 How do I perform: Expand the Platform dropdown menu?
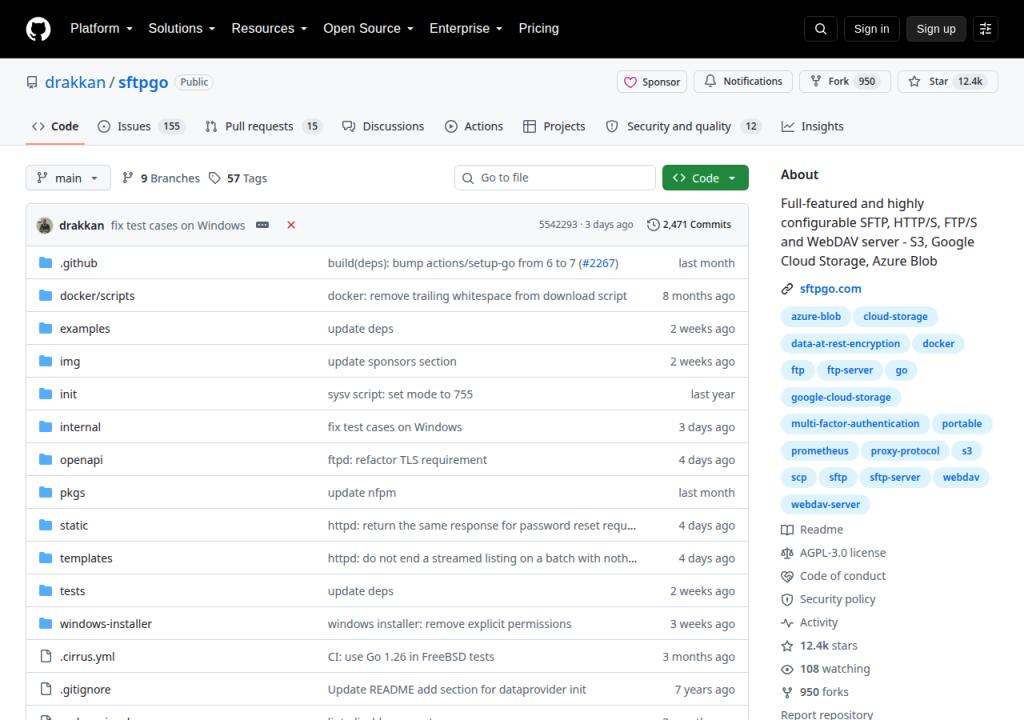101,29
